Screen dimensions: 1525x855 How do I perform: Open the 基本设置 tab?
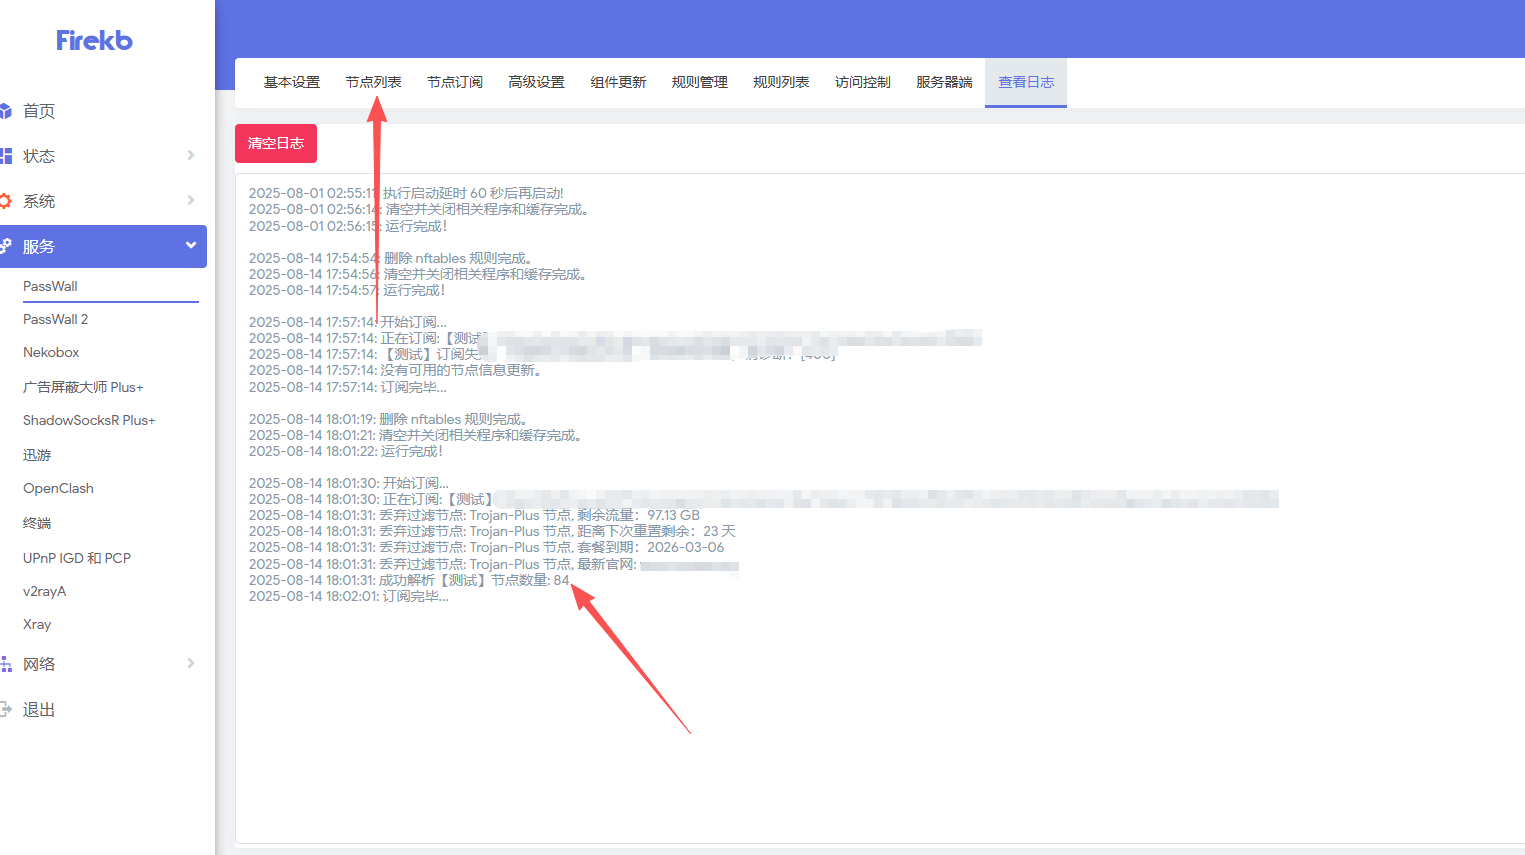(292, 82)
